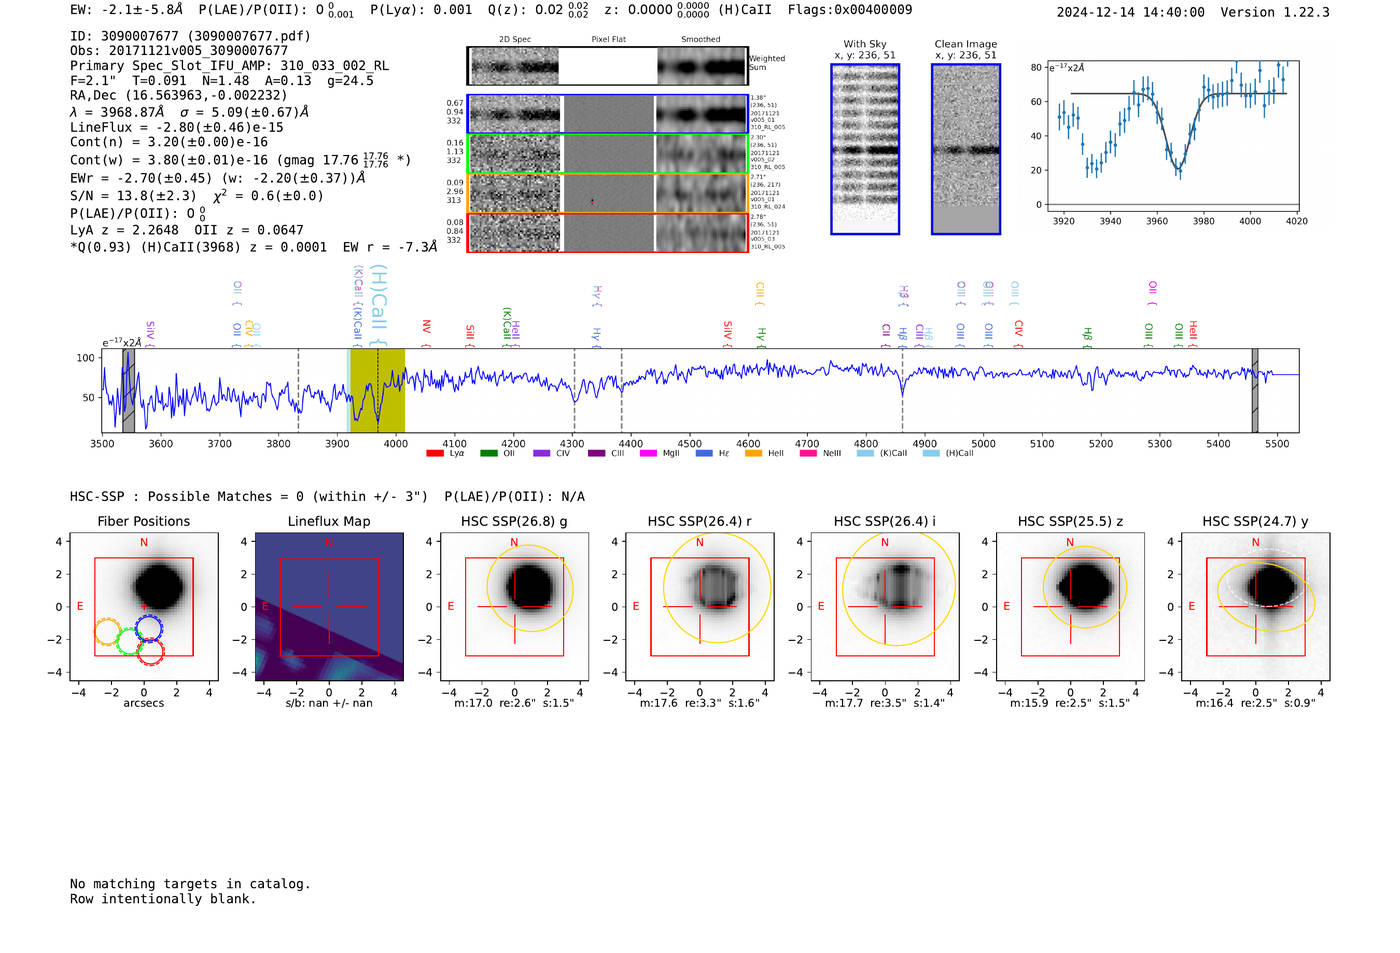Screen dimensions: 1400x953
Task: Click the ID: 3090007677 line
Action: pyautogui.click(x=190, y=36)
